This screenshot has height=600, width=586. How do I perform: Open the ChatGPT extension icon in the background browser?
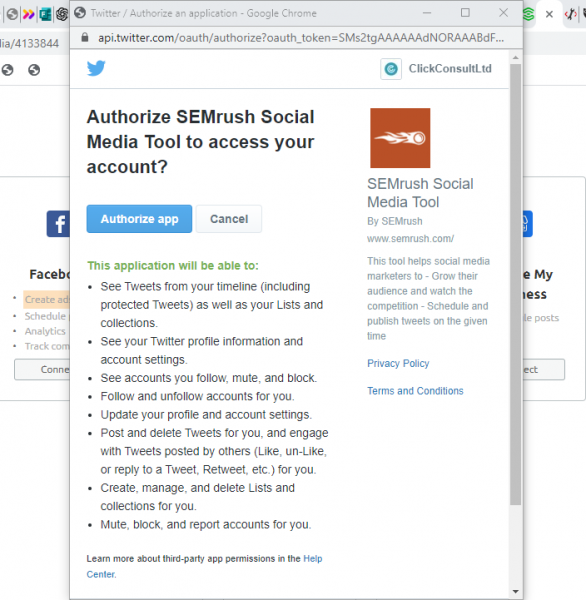pyautogui.click(x=62, y=15)
